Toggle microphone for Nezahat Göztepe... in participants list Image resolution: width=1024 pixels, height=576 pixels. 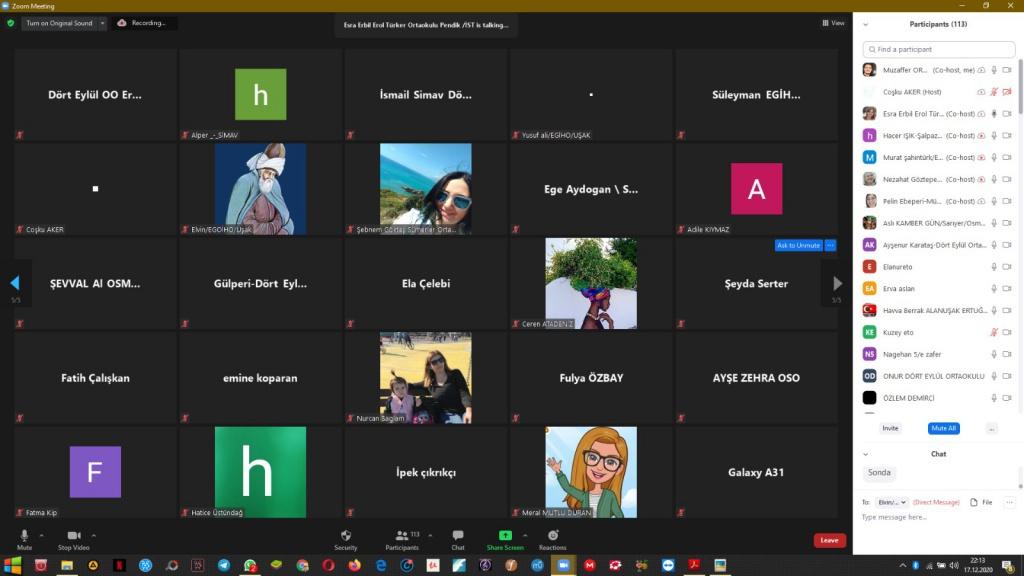point(994,180)
